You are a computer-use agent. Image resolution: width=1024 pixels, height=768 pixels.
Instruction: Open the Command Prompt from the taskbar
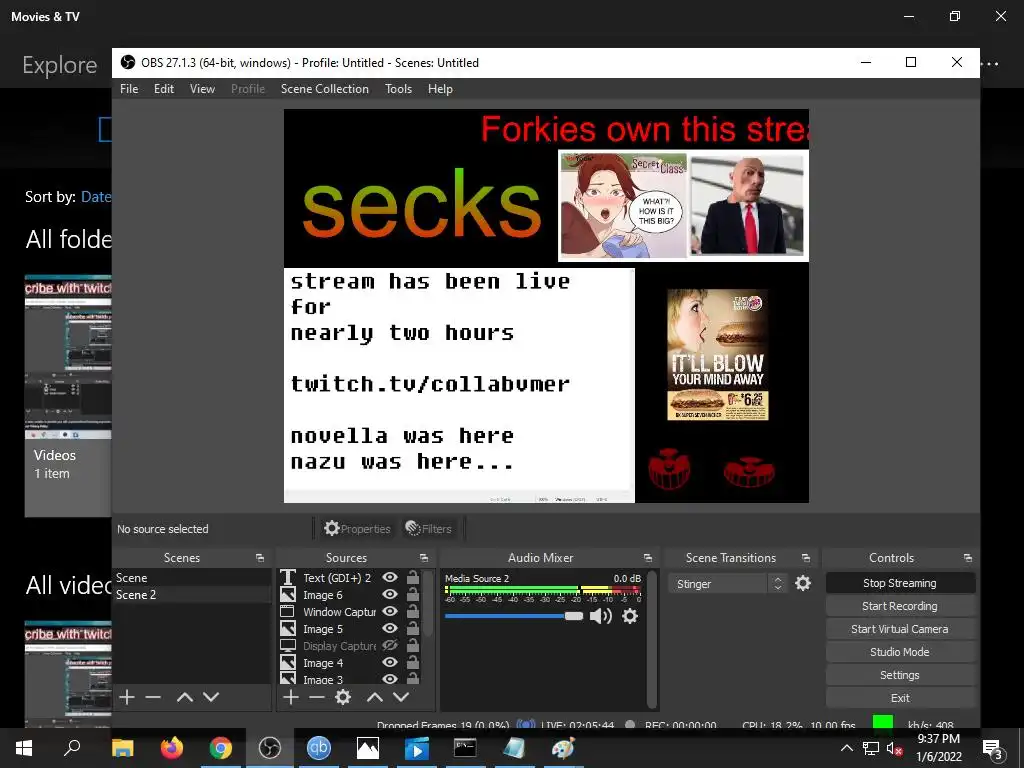[465, 748]
